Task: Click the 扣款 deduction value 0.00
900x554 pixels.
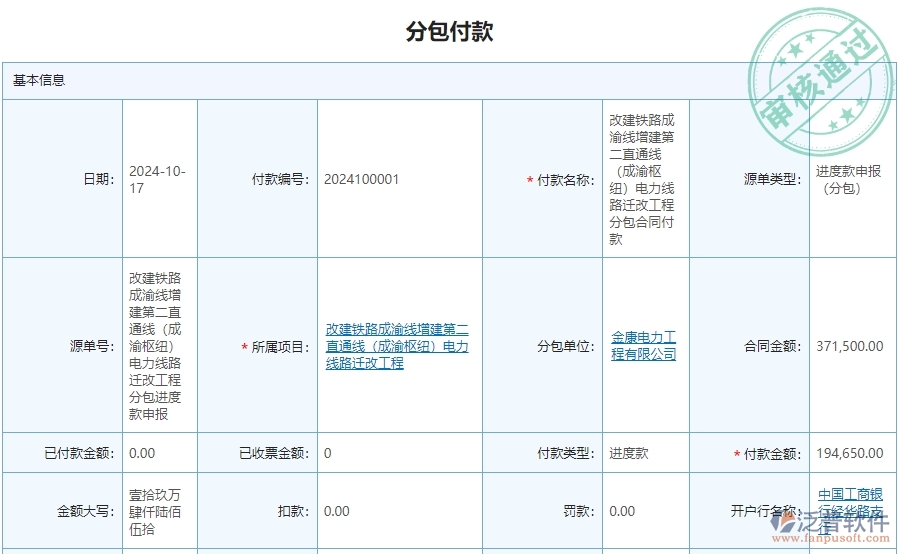Action: click(337, 511)
